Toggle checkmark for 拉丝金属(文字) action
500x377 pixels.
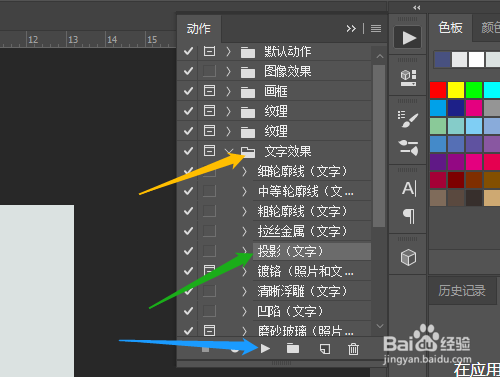[188, 231]
